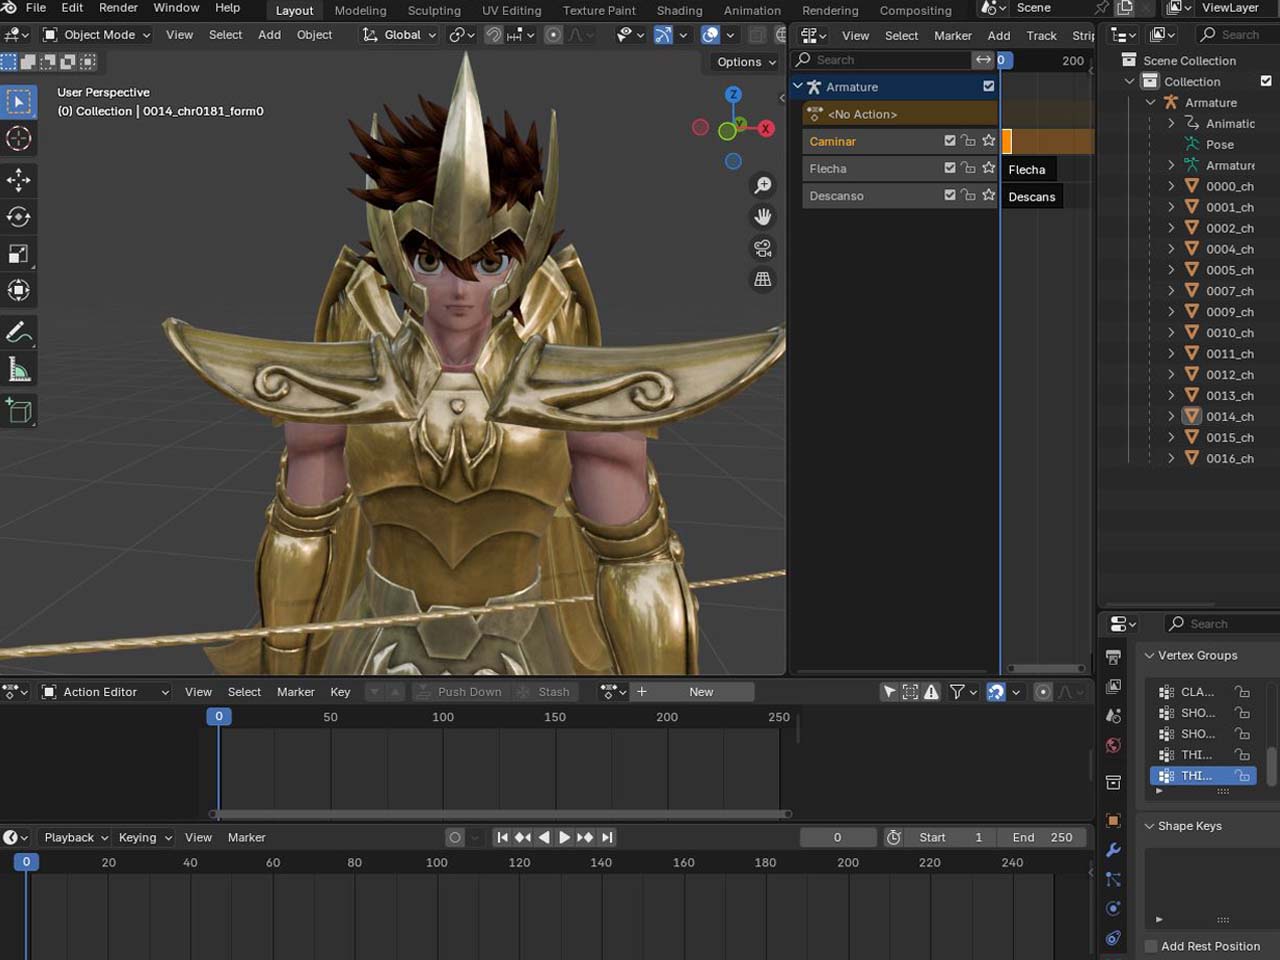
Task: Jump to previous keyframe
Action: tap(523, 837)
